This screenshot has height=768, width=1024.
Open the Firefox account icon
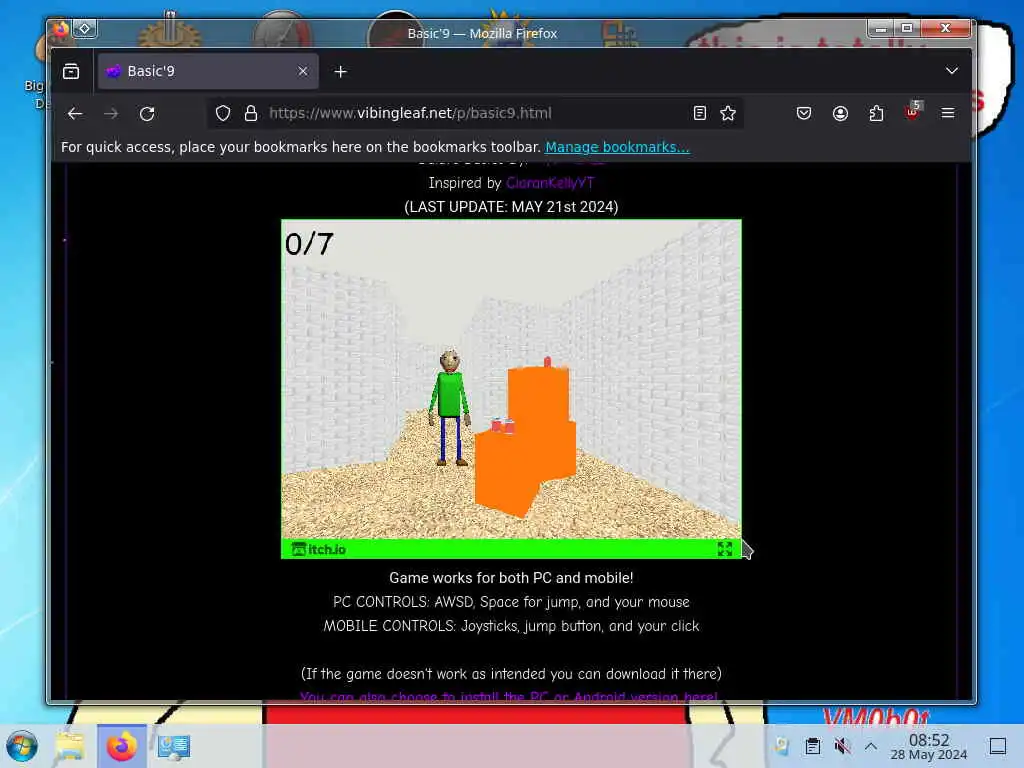840,114
